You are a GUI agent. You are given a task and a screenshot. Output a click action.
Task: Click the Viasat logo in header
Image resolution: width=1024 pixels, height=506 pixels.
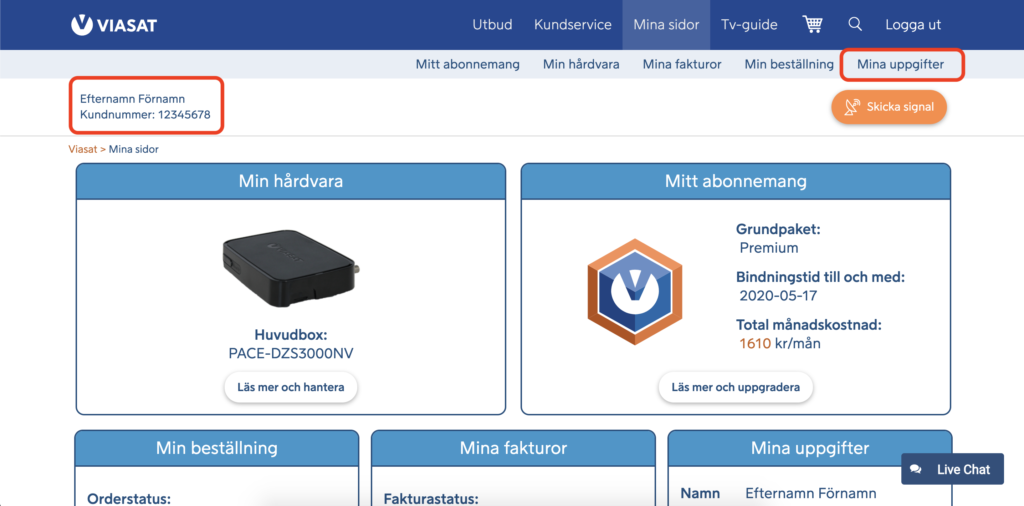[114, 25]
